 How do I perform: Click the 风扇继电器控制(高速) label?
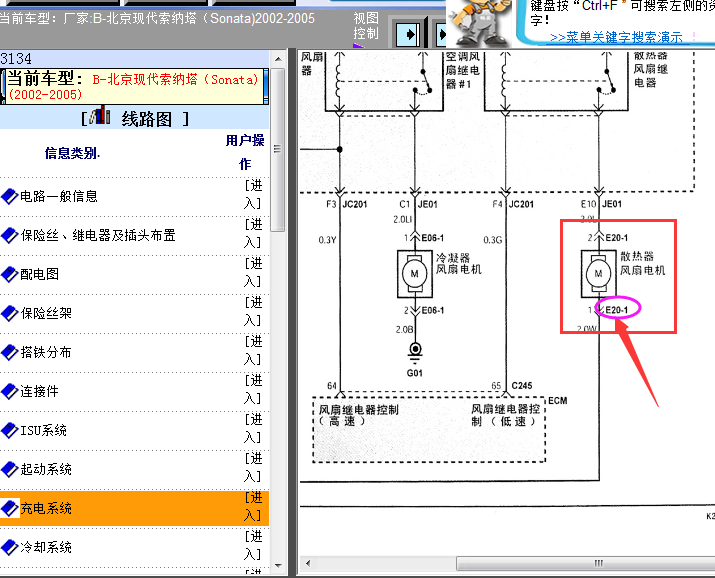(358, 415)
